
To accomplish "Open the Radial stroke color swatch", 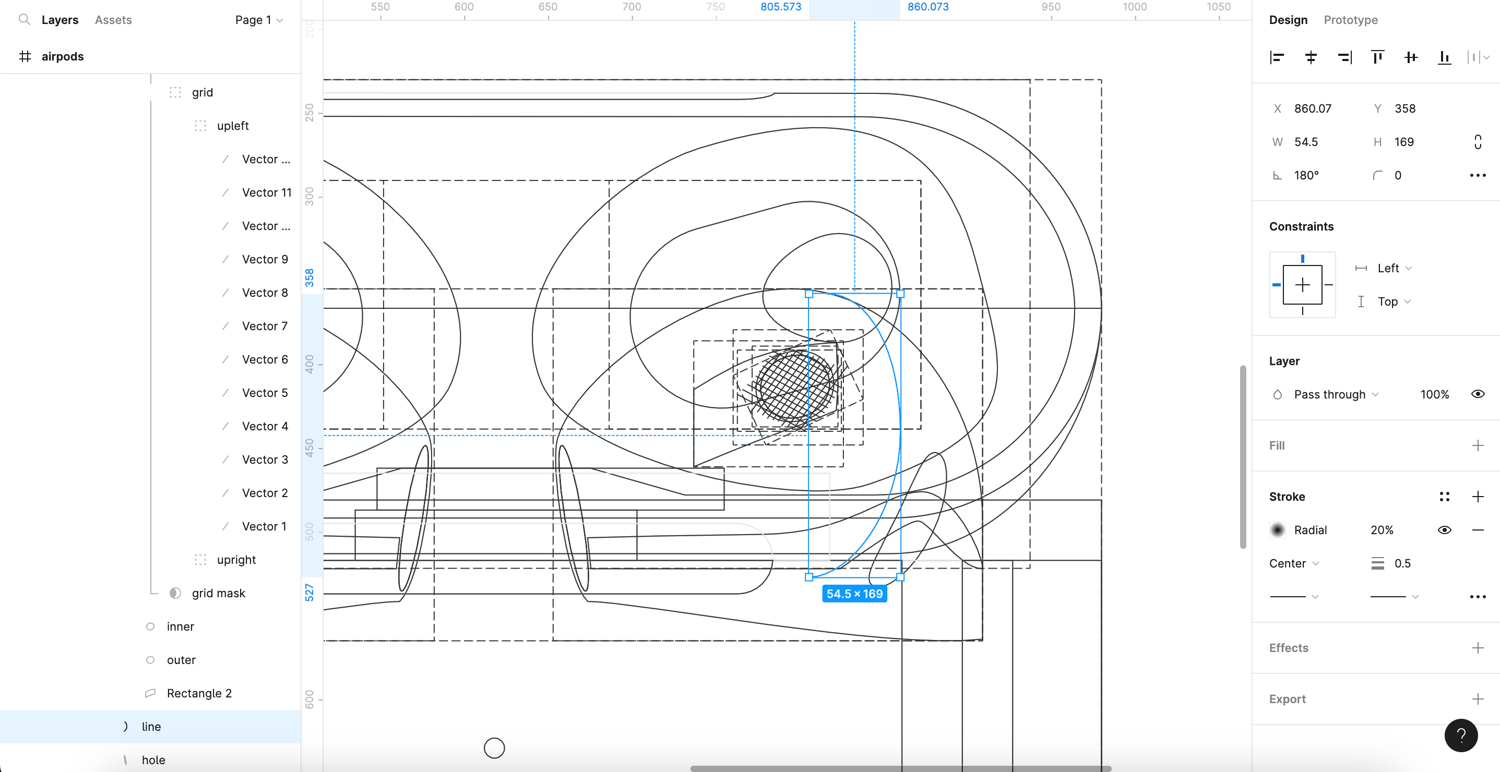I will (x=1277, y=530).
